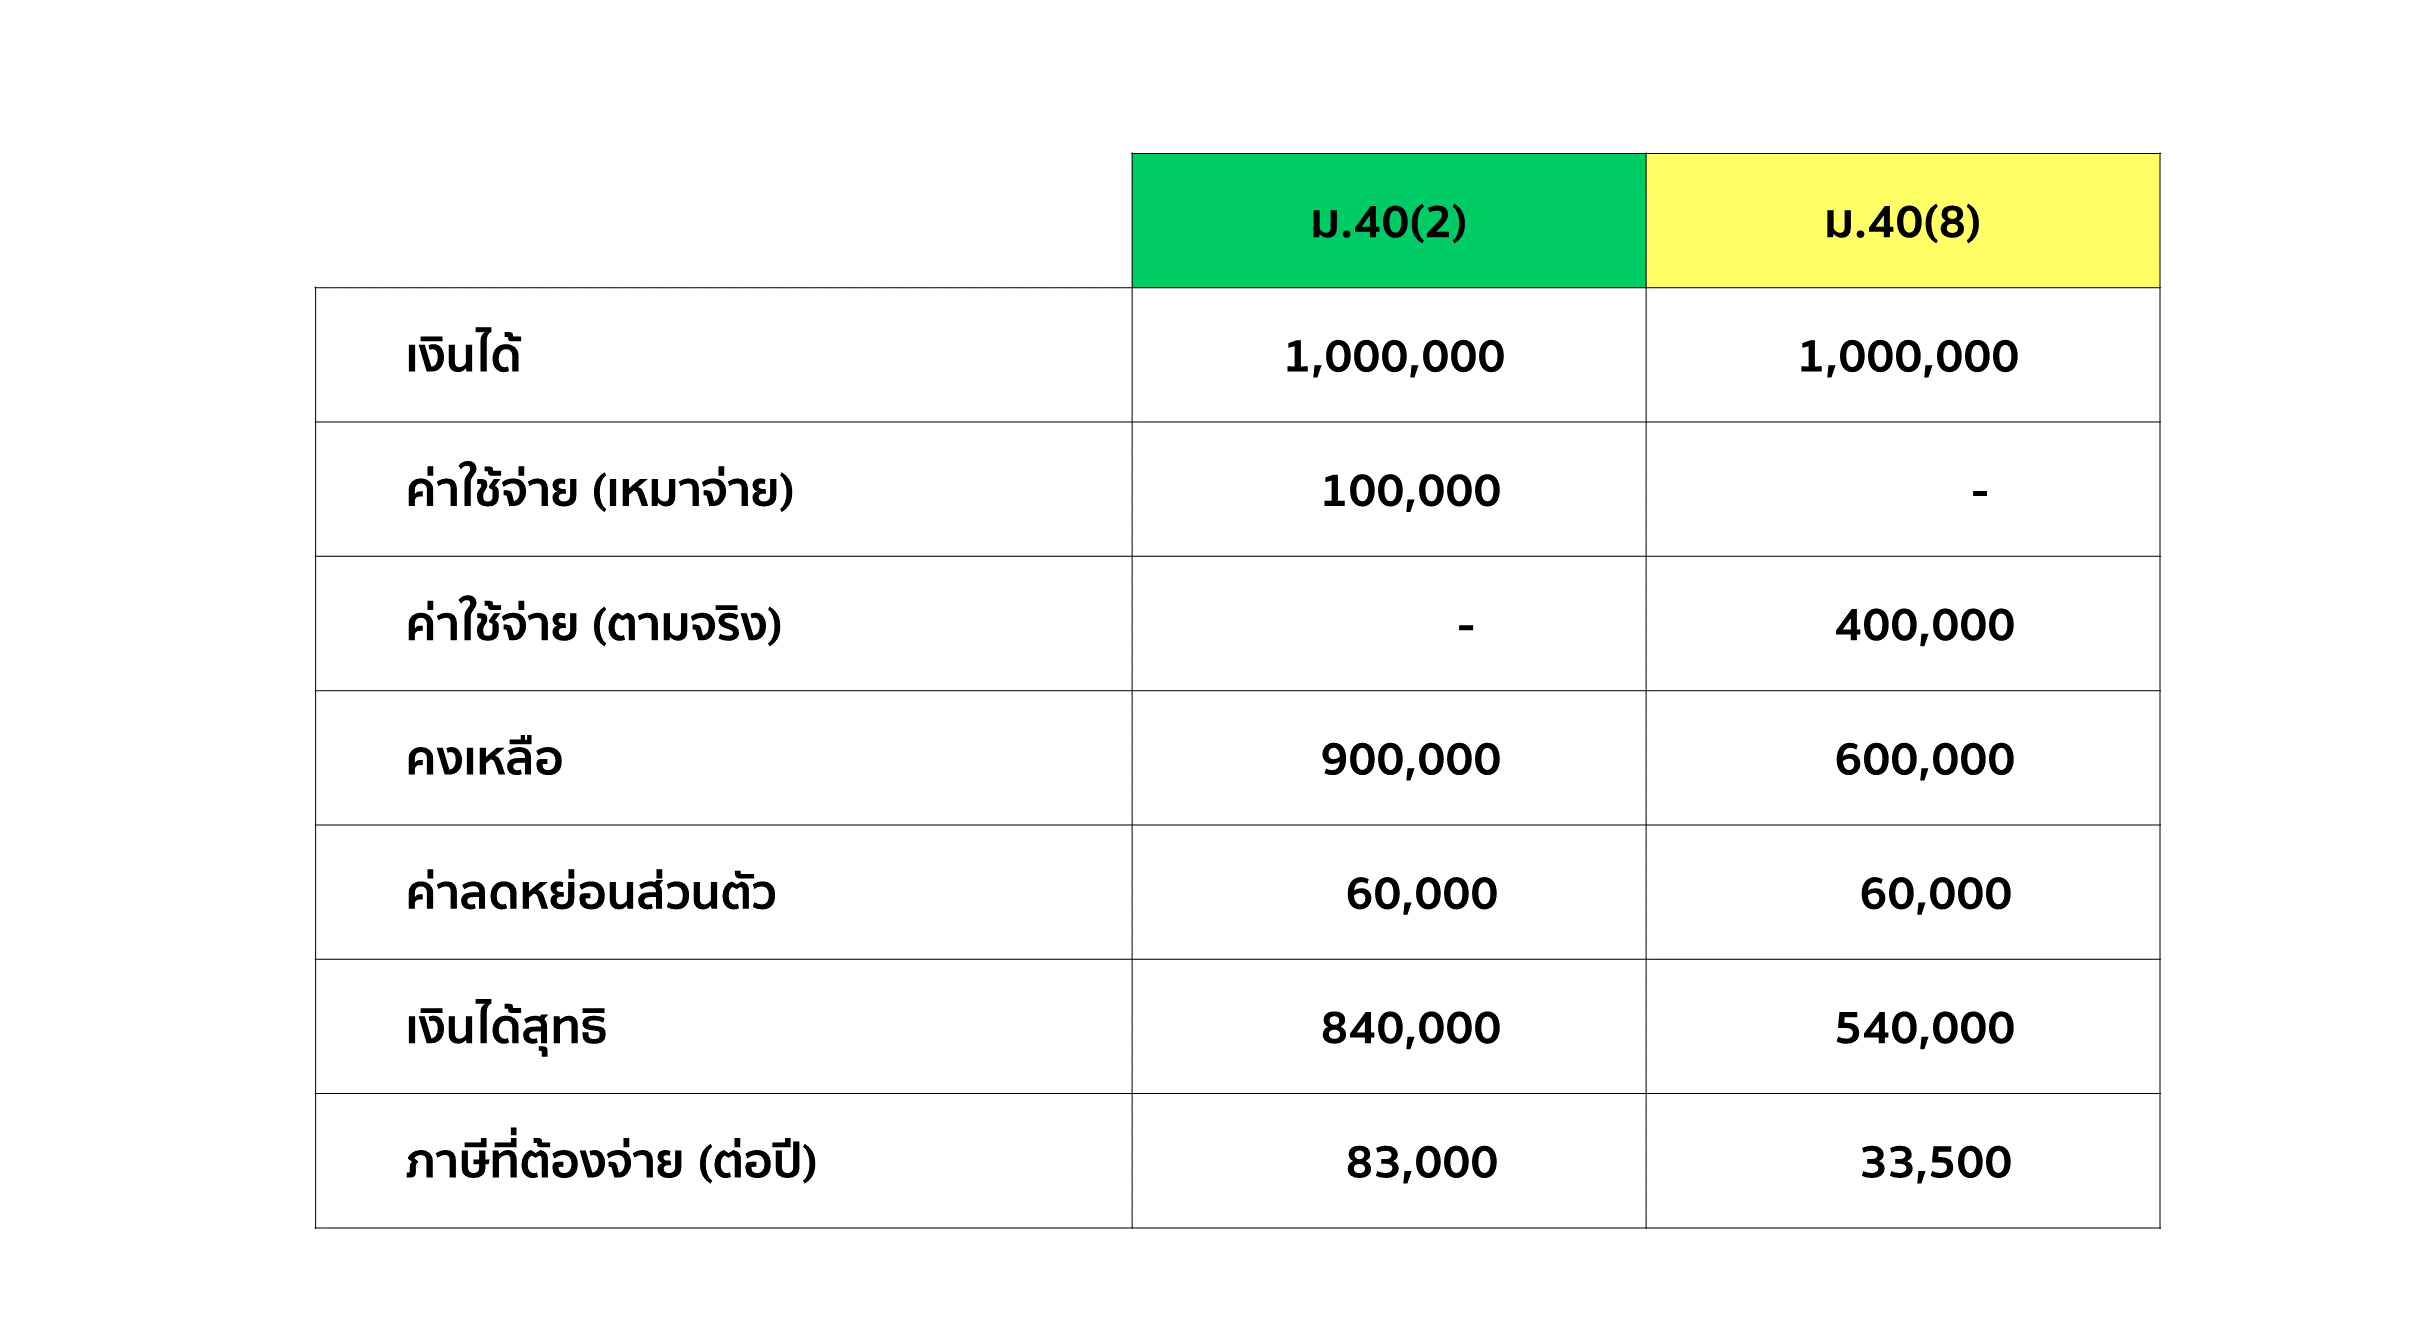The height and width of the screenshot is (1336, 2436).
Task: Click the ค่าลดหย่อนส่วนตัว row label
Action: (x=591, y=893)
